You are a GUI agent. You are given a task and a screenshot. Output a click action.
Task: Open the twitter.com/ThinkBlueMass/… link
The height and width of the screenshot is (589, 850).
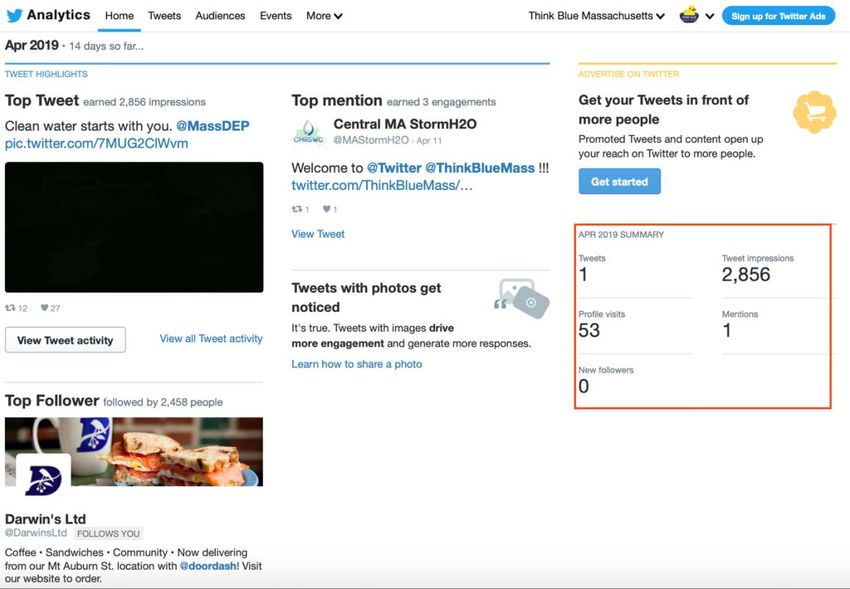(x=382, y=185)
